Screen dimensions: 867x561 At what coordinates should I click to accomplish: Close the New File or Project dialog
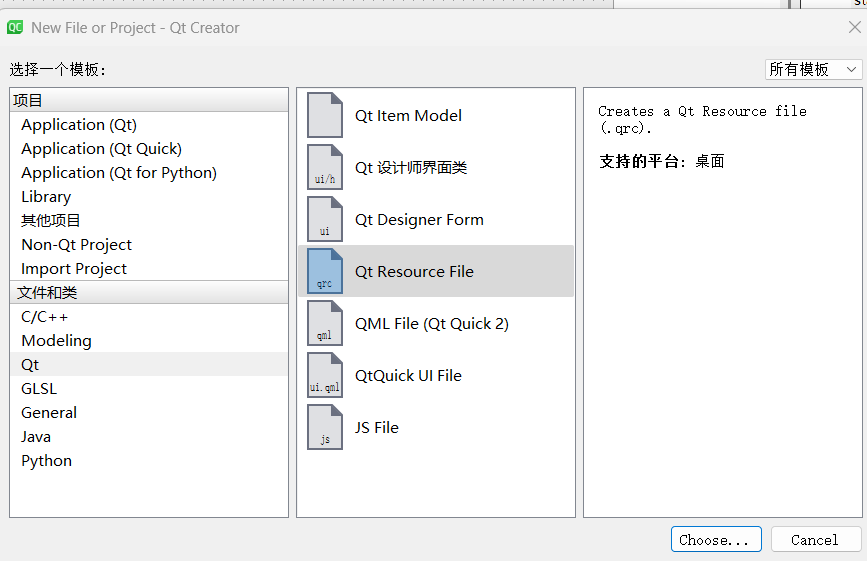(x=854, y=27)
